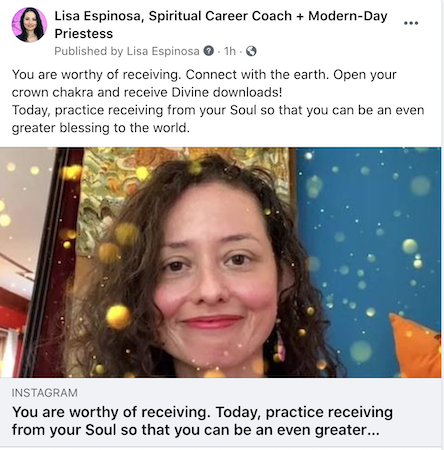Click text "crown chakra and receive Divine downloads!"
Viewport: 444px width, 450px height.
pyautogui.click(x=147, y=92)
